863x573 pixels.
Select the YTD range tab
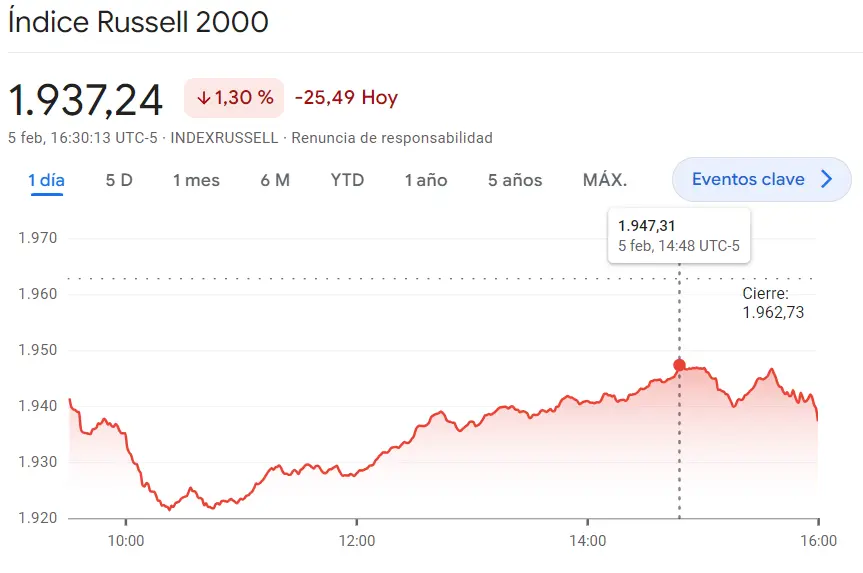[347, 180]
